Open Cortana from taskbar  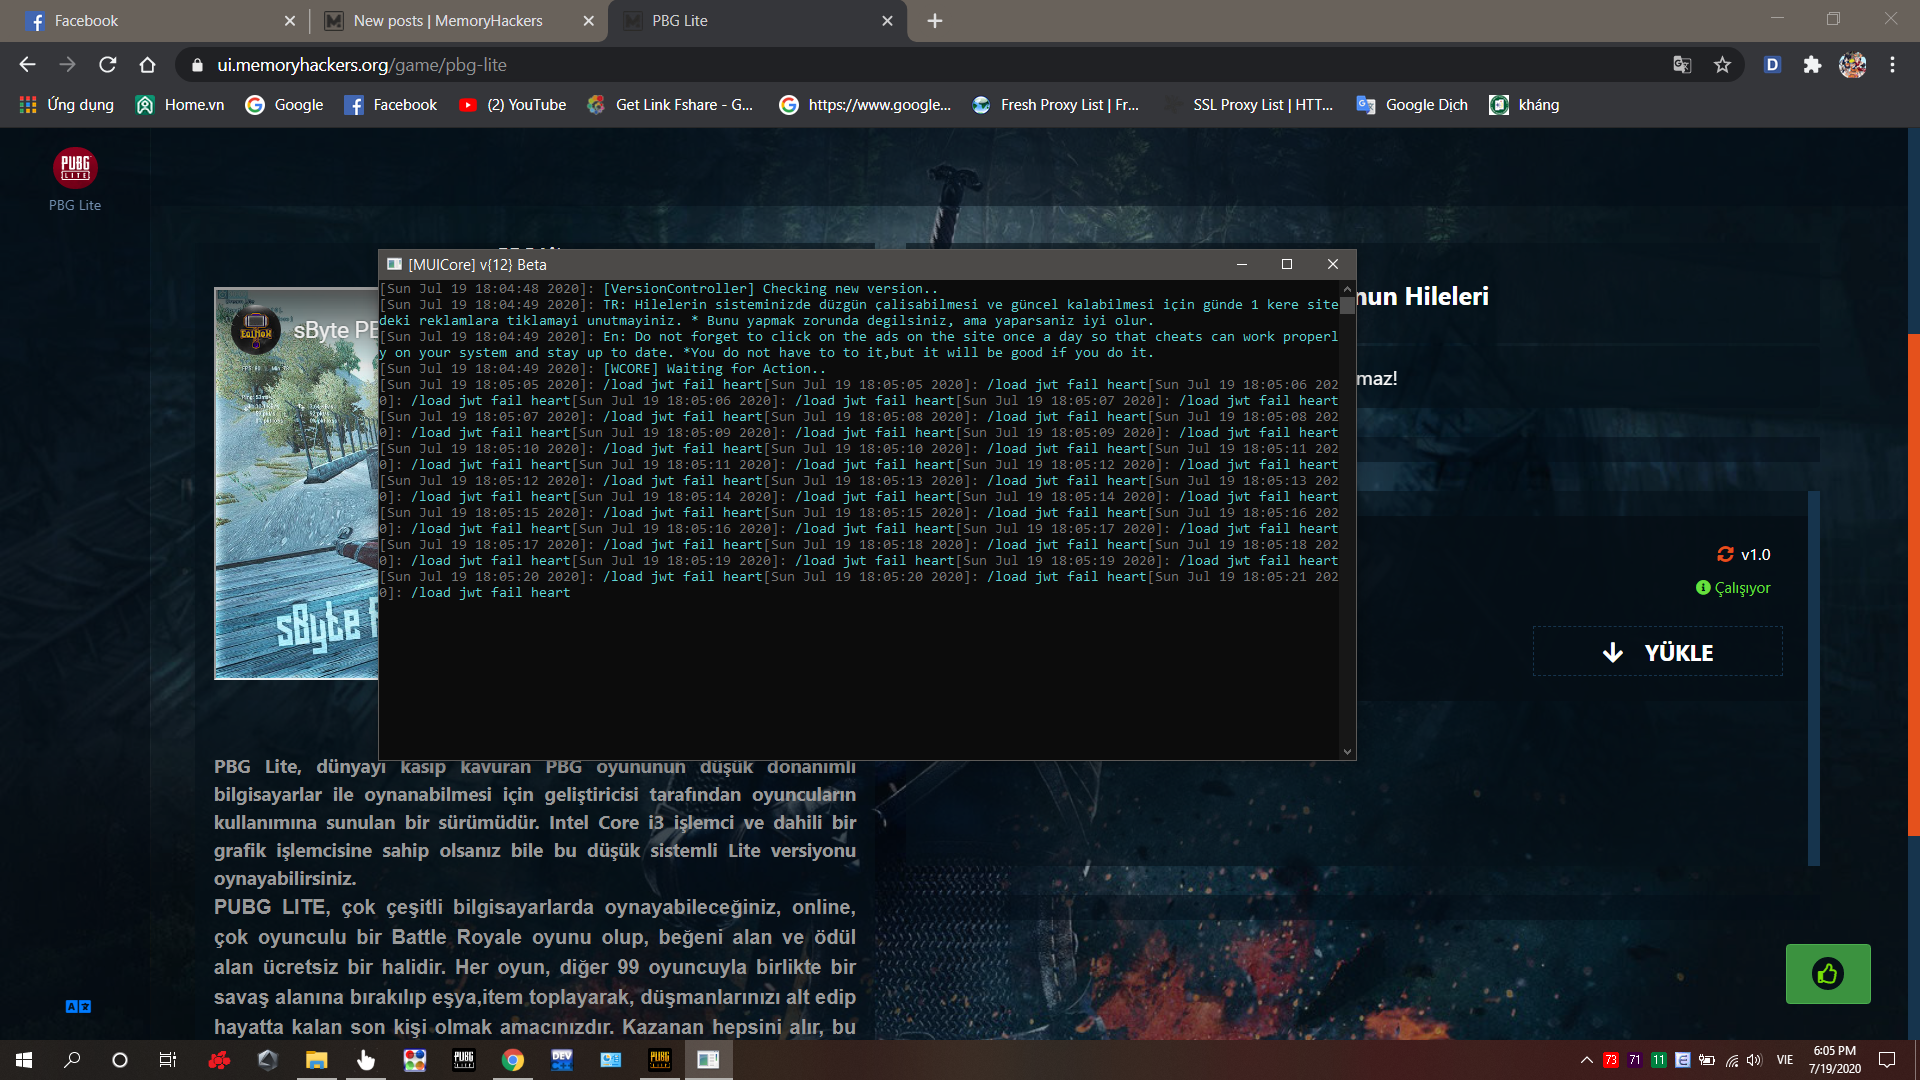(x=120, y=1060)
